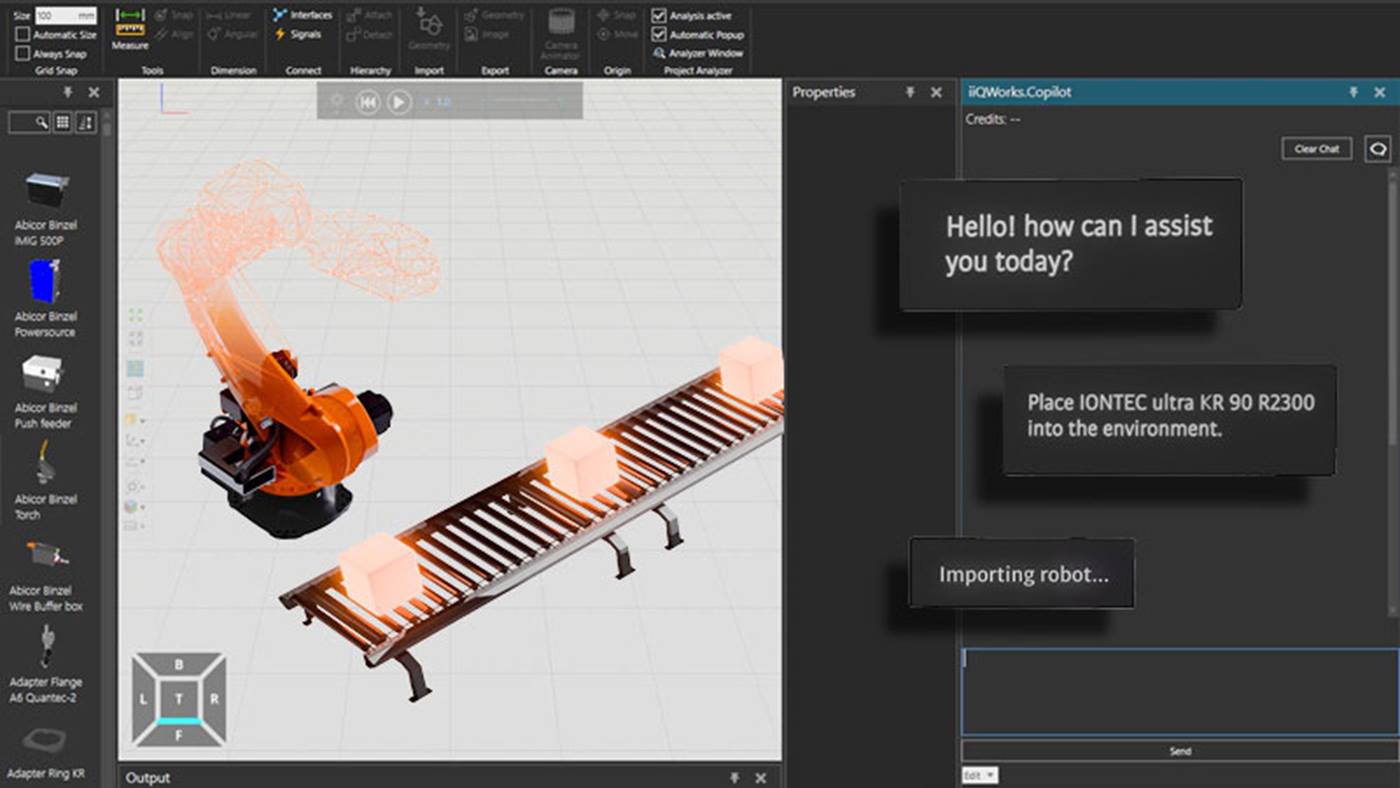Switch to the Properties panel
This screenshot has height=788, width=1400.
[x=822, y=92]
